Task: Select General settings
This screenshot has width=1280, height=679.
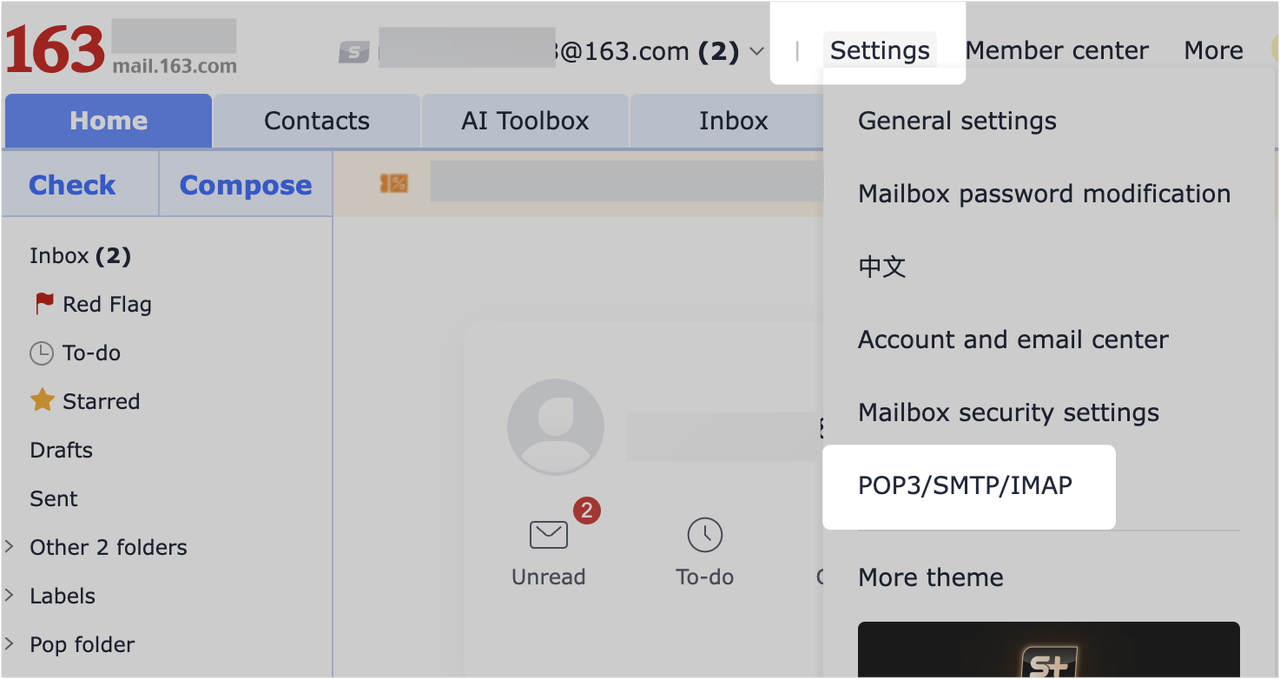Action: 957,121
